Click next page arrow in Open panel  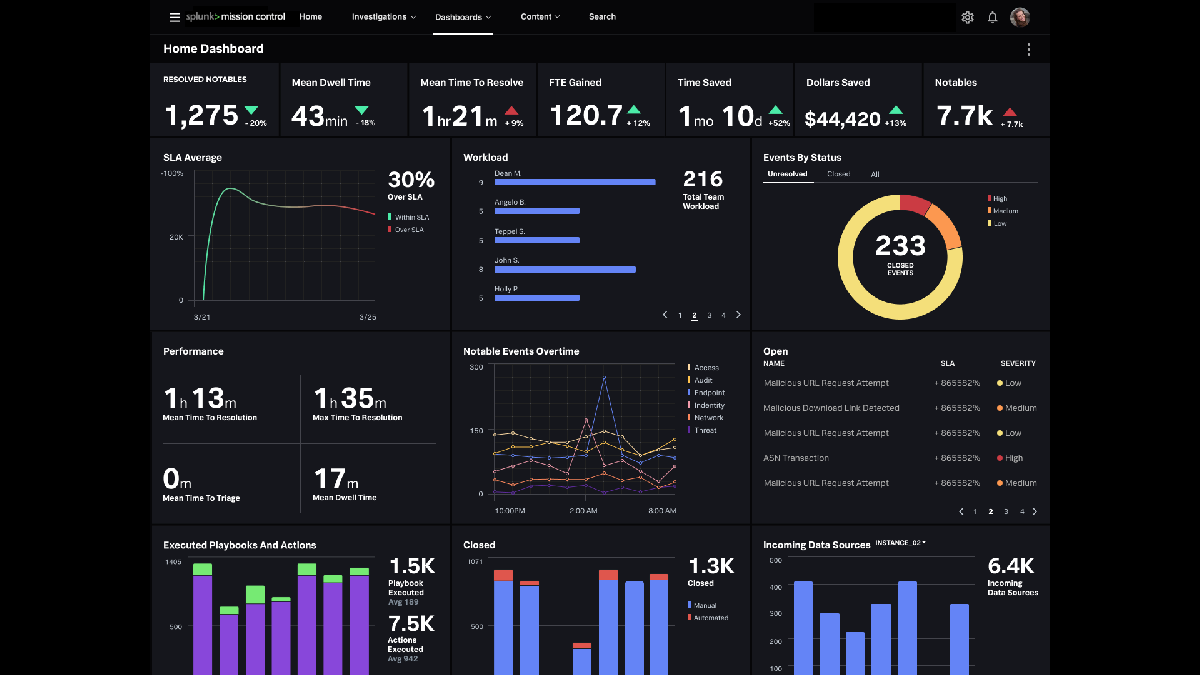click(1035, 511)
